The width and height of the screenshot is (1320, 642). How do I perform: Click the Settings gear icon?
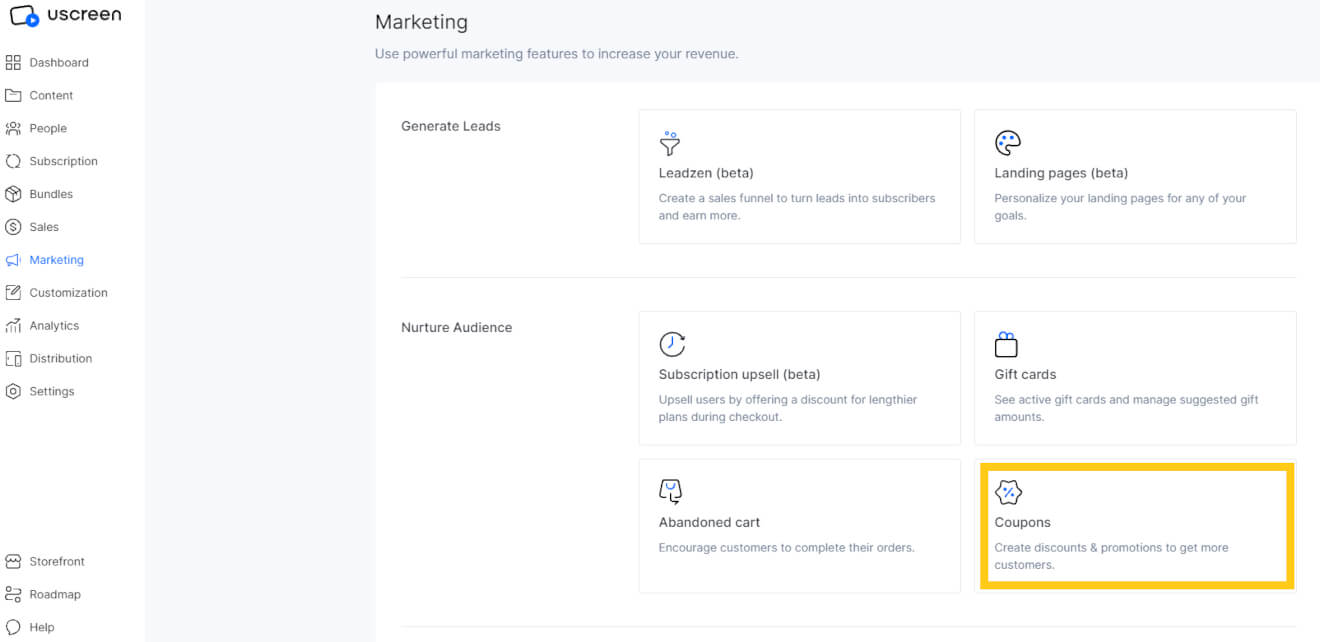tap(13, 392)
